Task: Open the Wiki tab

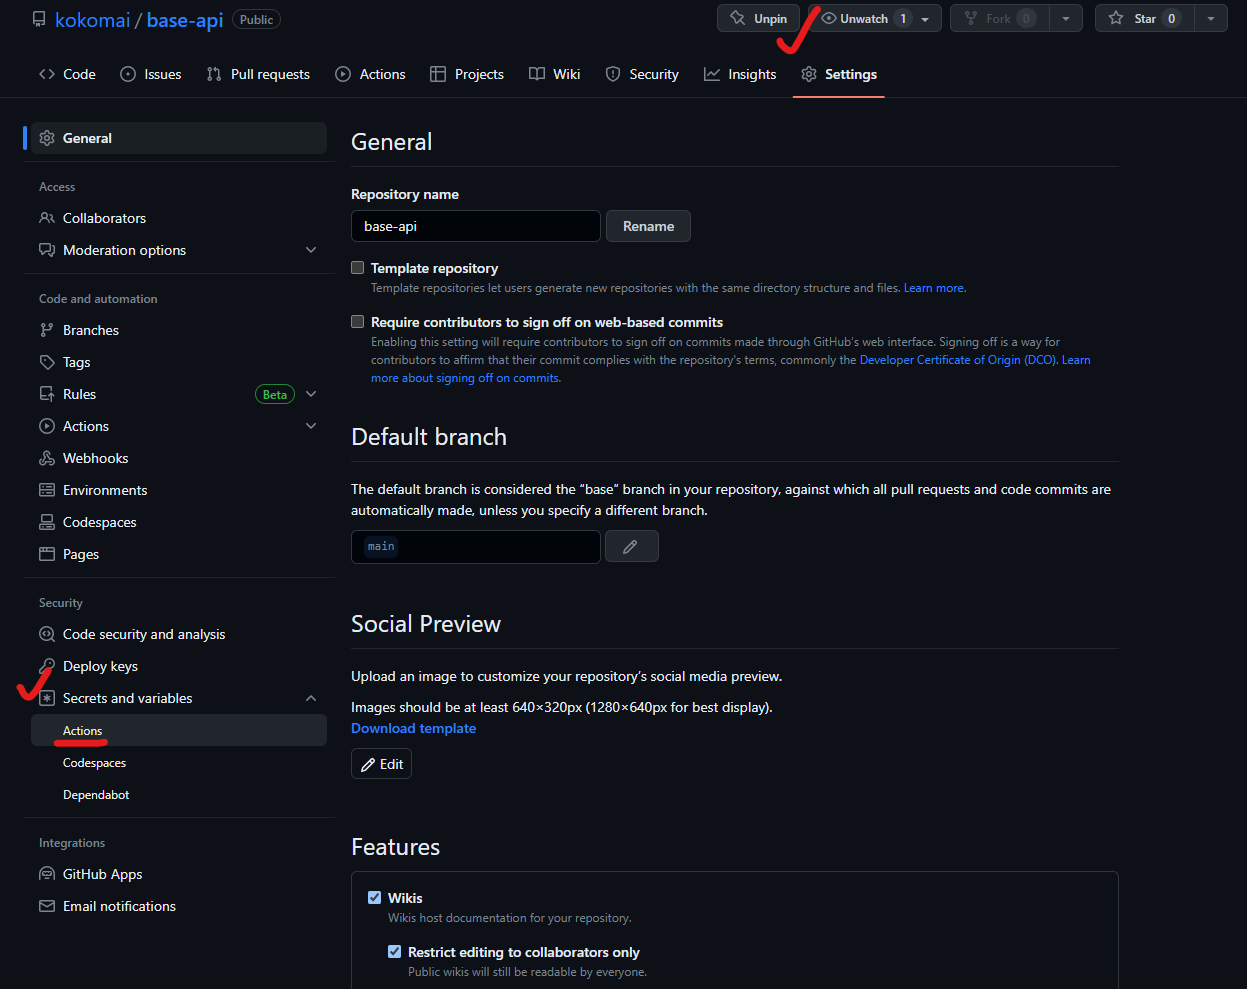Action: [555, 74]
